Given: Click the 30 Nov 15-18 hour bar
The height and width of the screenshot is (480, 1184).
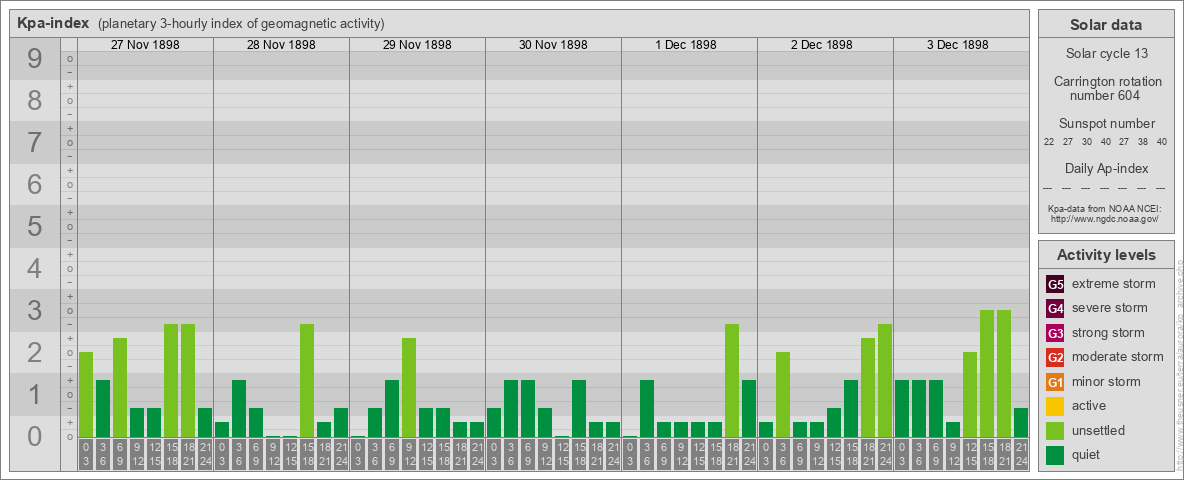Looking at the screenshot, I should pos(579,408).
